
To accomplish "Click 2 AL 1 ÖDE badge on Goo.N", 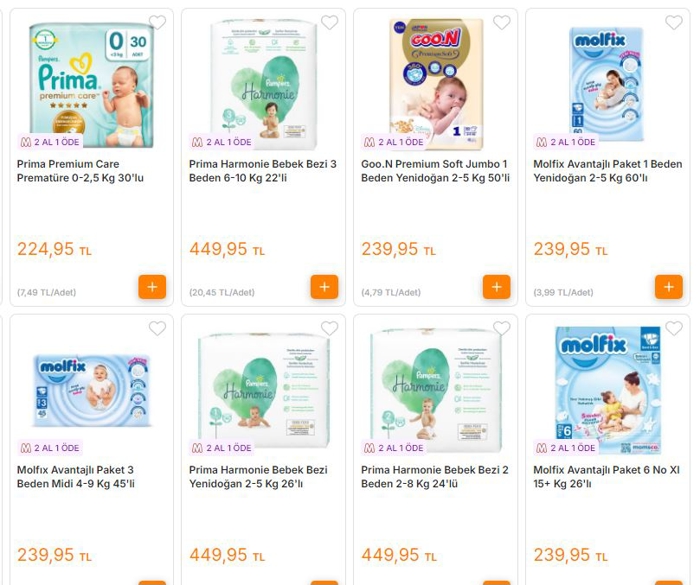I will coord(394,142).
